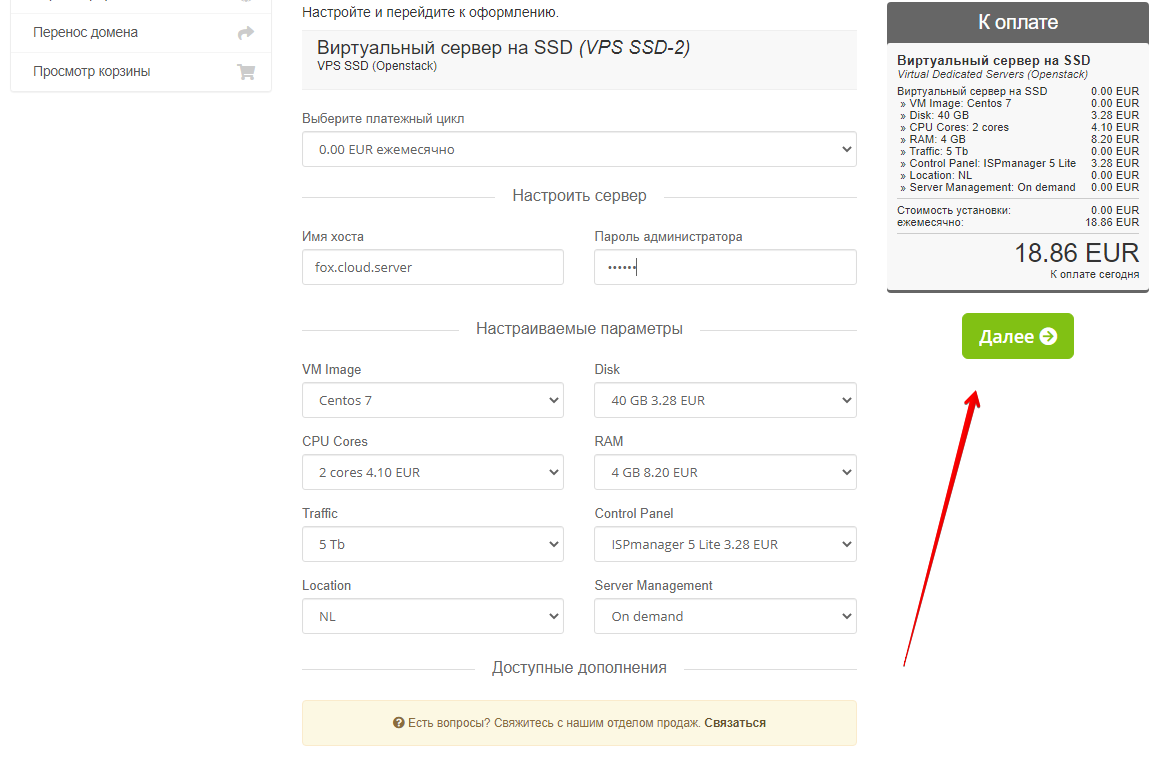This screenshot has height=765, width=1166.
Task: Click the К оплате summary header
Action: tap(1017, 22)
